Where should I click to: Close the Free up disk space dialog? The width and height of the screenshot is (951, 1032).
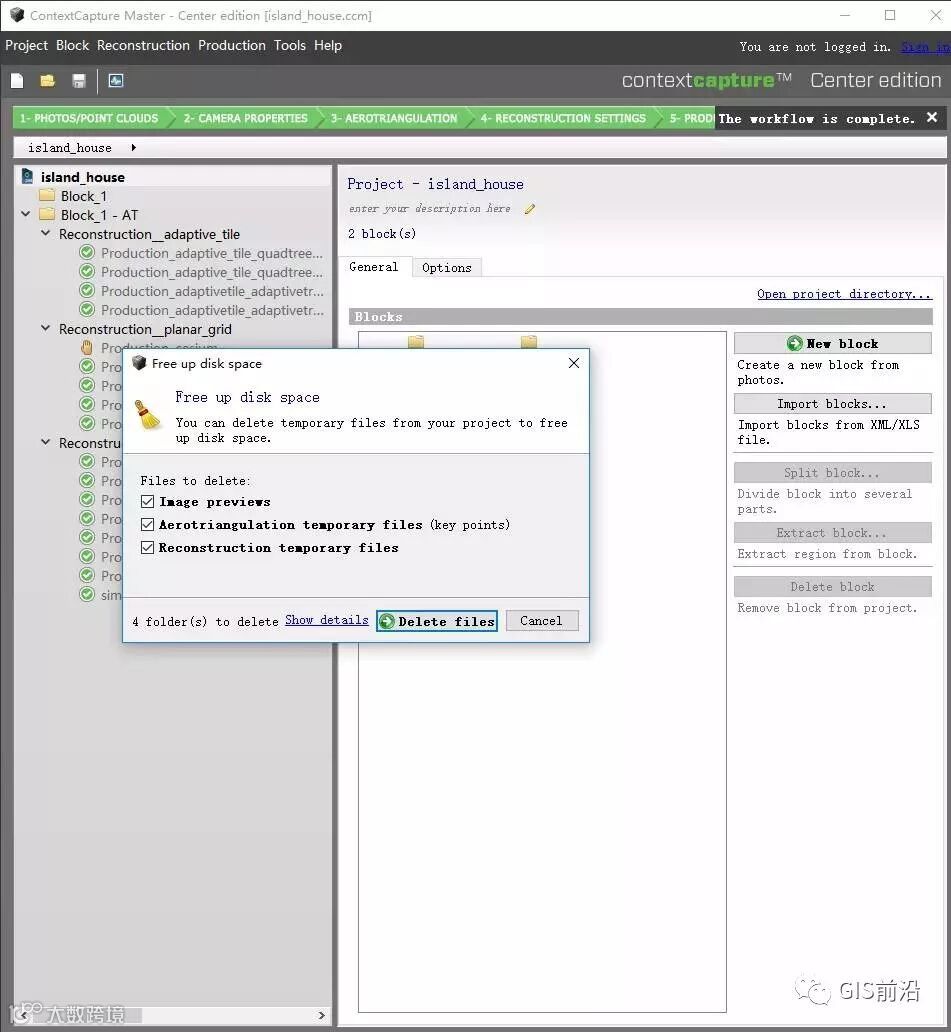(573, 363)
